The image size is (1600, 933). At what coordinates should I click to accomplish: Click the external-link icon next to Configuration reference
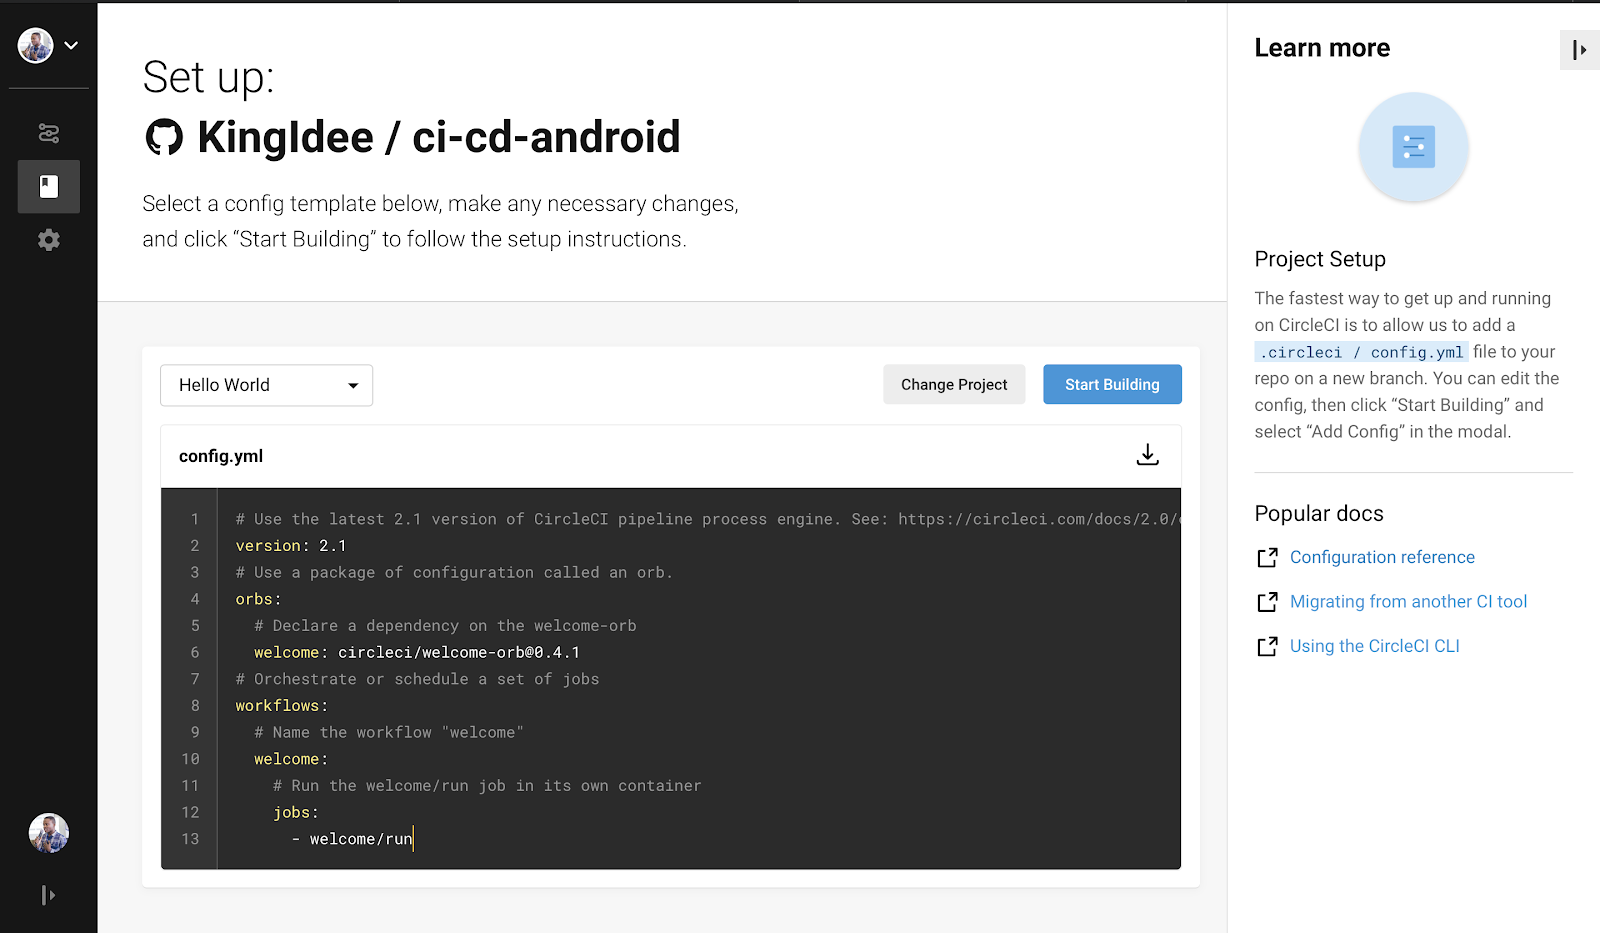coord(1267,557)
